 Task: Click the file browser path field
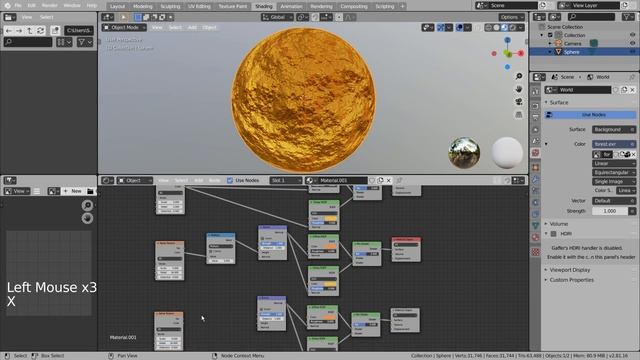click(x=79, y=31)
